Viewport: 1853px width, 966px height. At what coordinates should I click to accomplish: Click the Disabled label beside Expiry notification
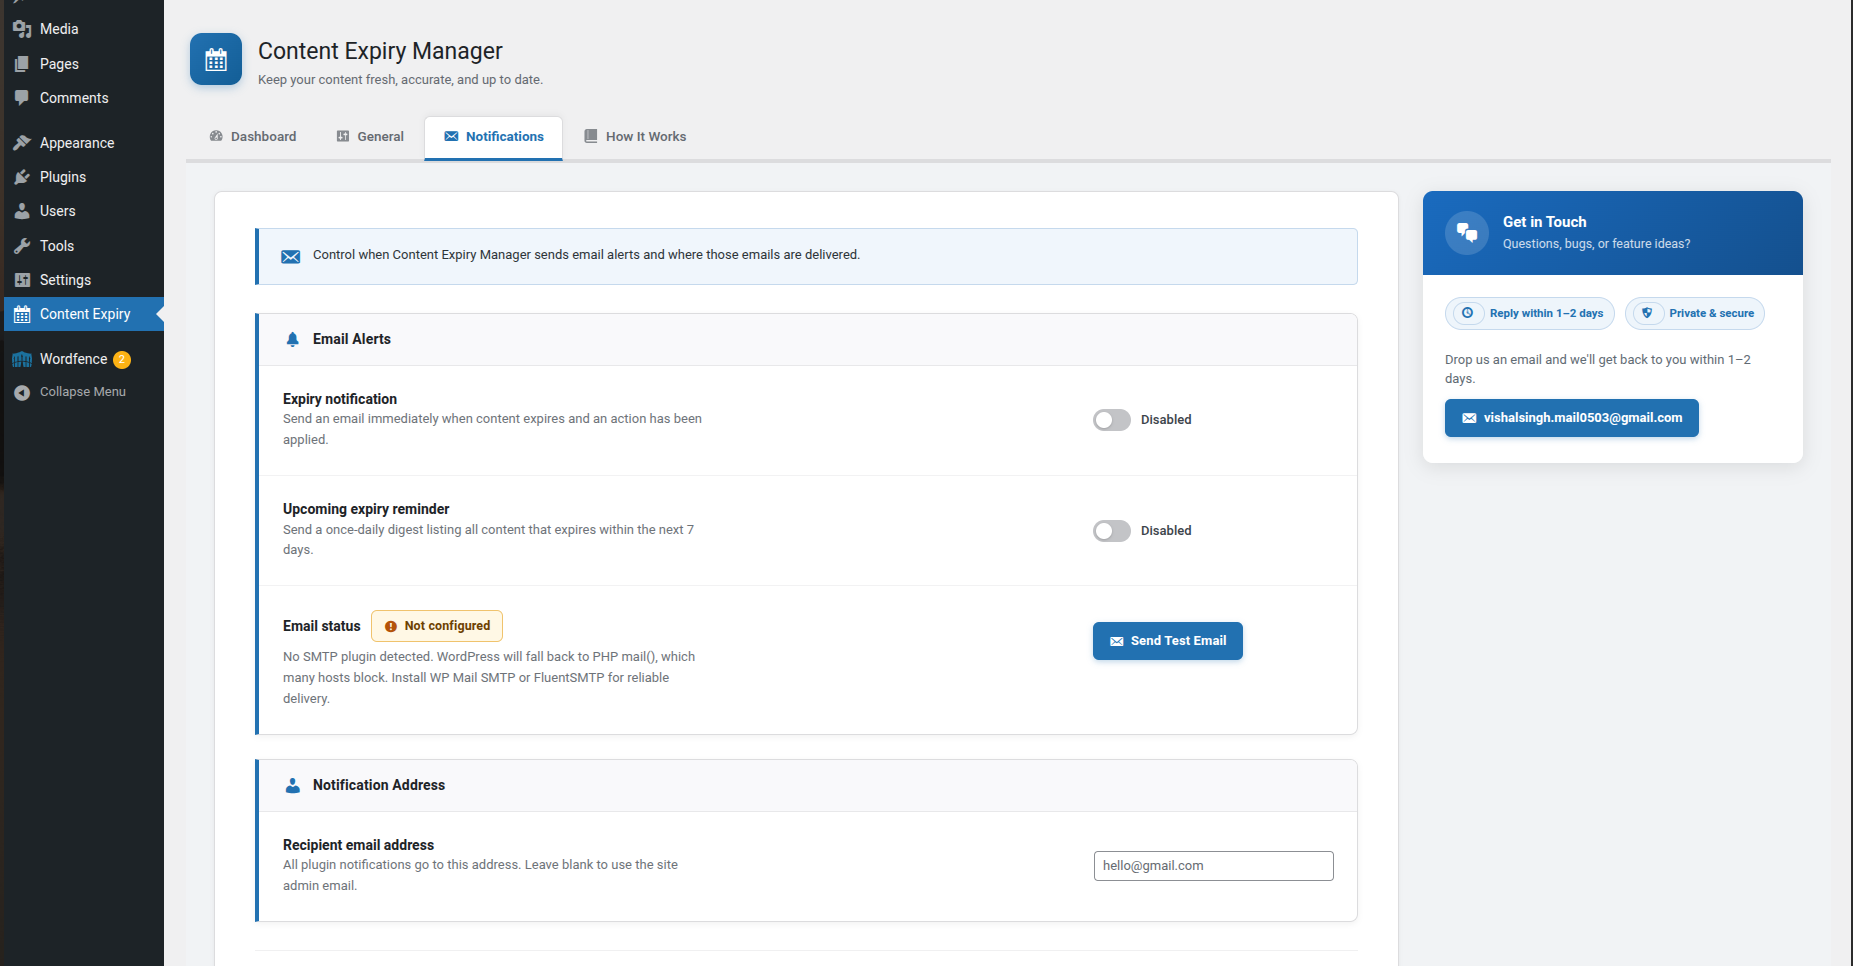point(1166,420)
